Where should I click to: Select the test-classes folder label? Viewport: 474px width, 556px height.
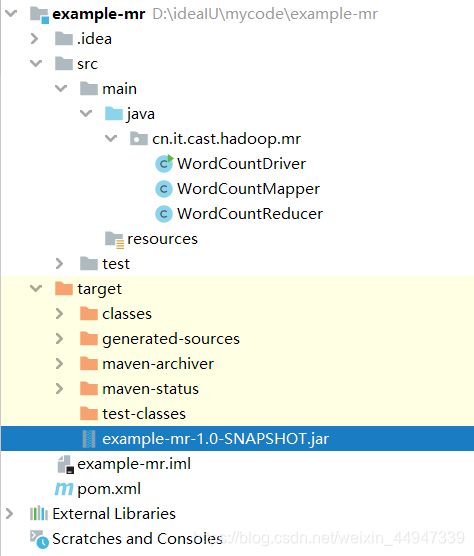coord(144,414)
